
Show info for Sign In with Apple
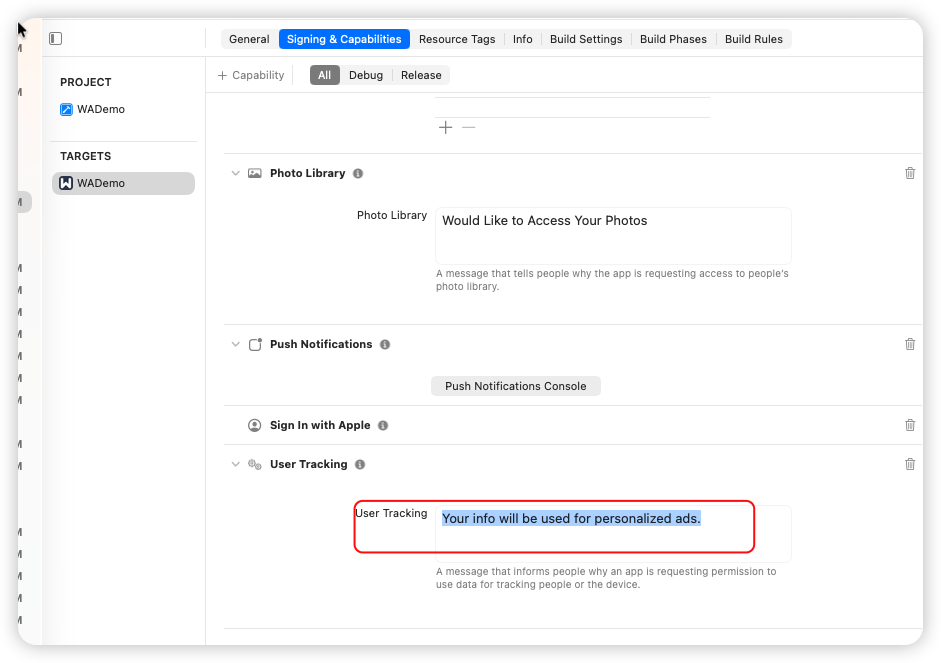click(383, 425)
